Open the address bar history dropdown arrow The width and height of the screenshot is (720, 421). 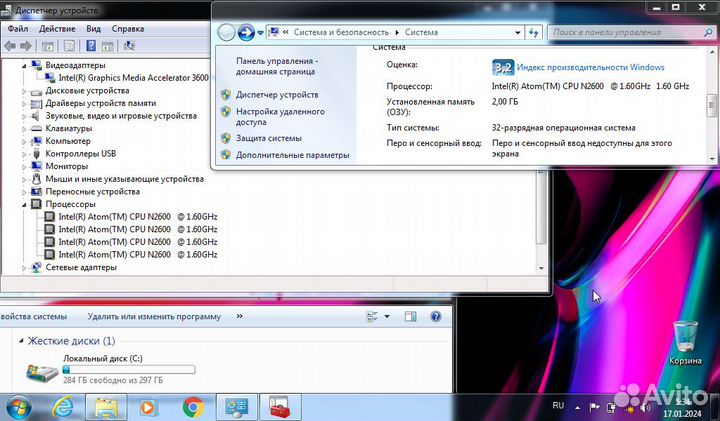[x=518, y=33]
